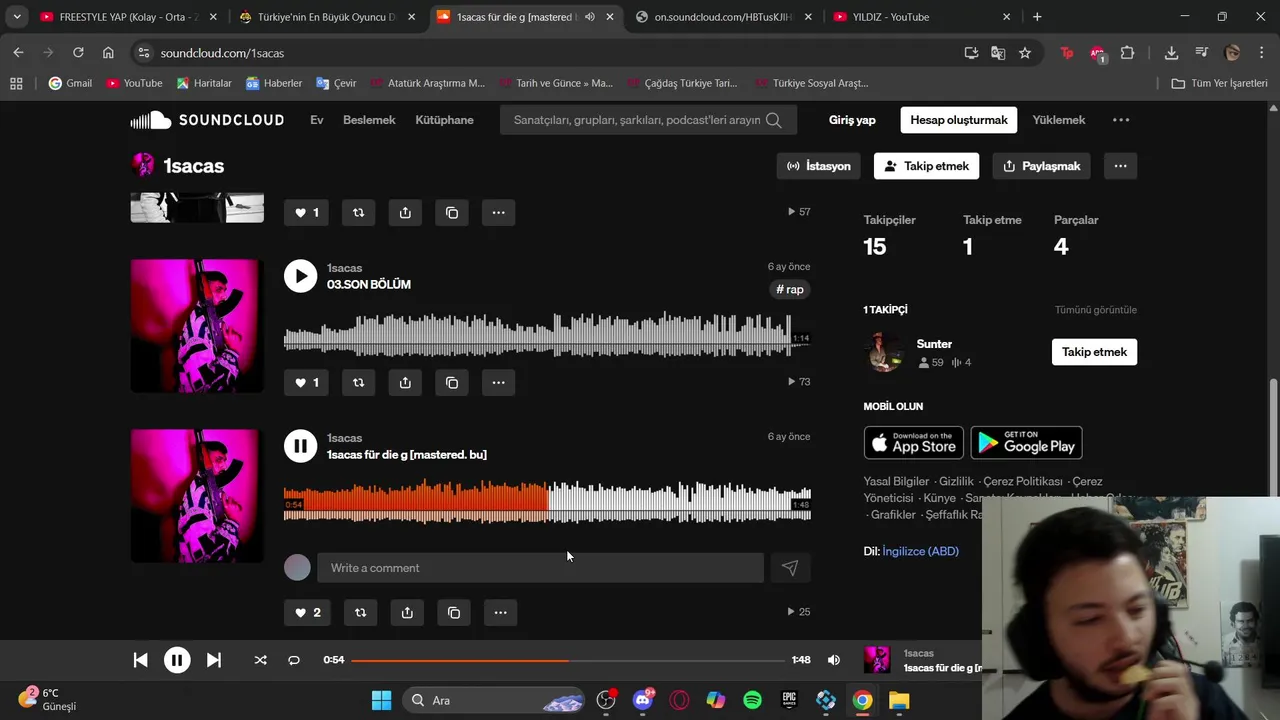Open the Kütüphane navigation tab
Viewport: 1280px width, 720px height.
[444, 120]
